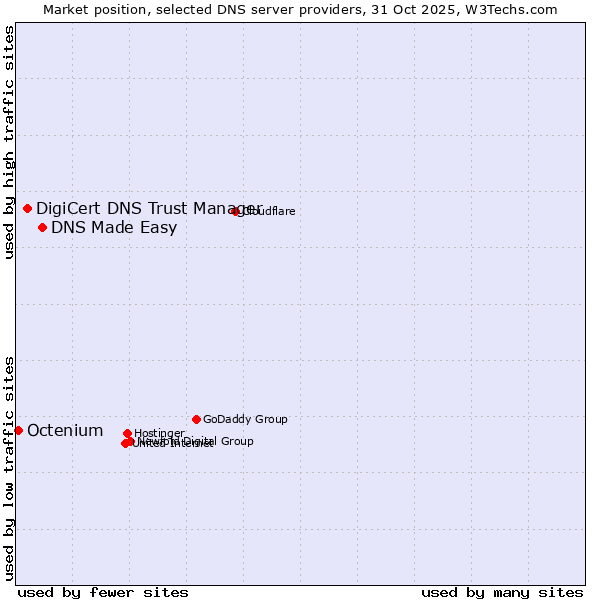Image resolution: width=600 pixels, height=600 pixels.
Task: Click the 'used by fewer sites' axis label
Action: click(103, 592)
